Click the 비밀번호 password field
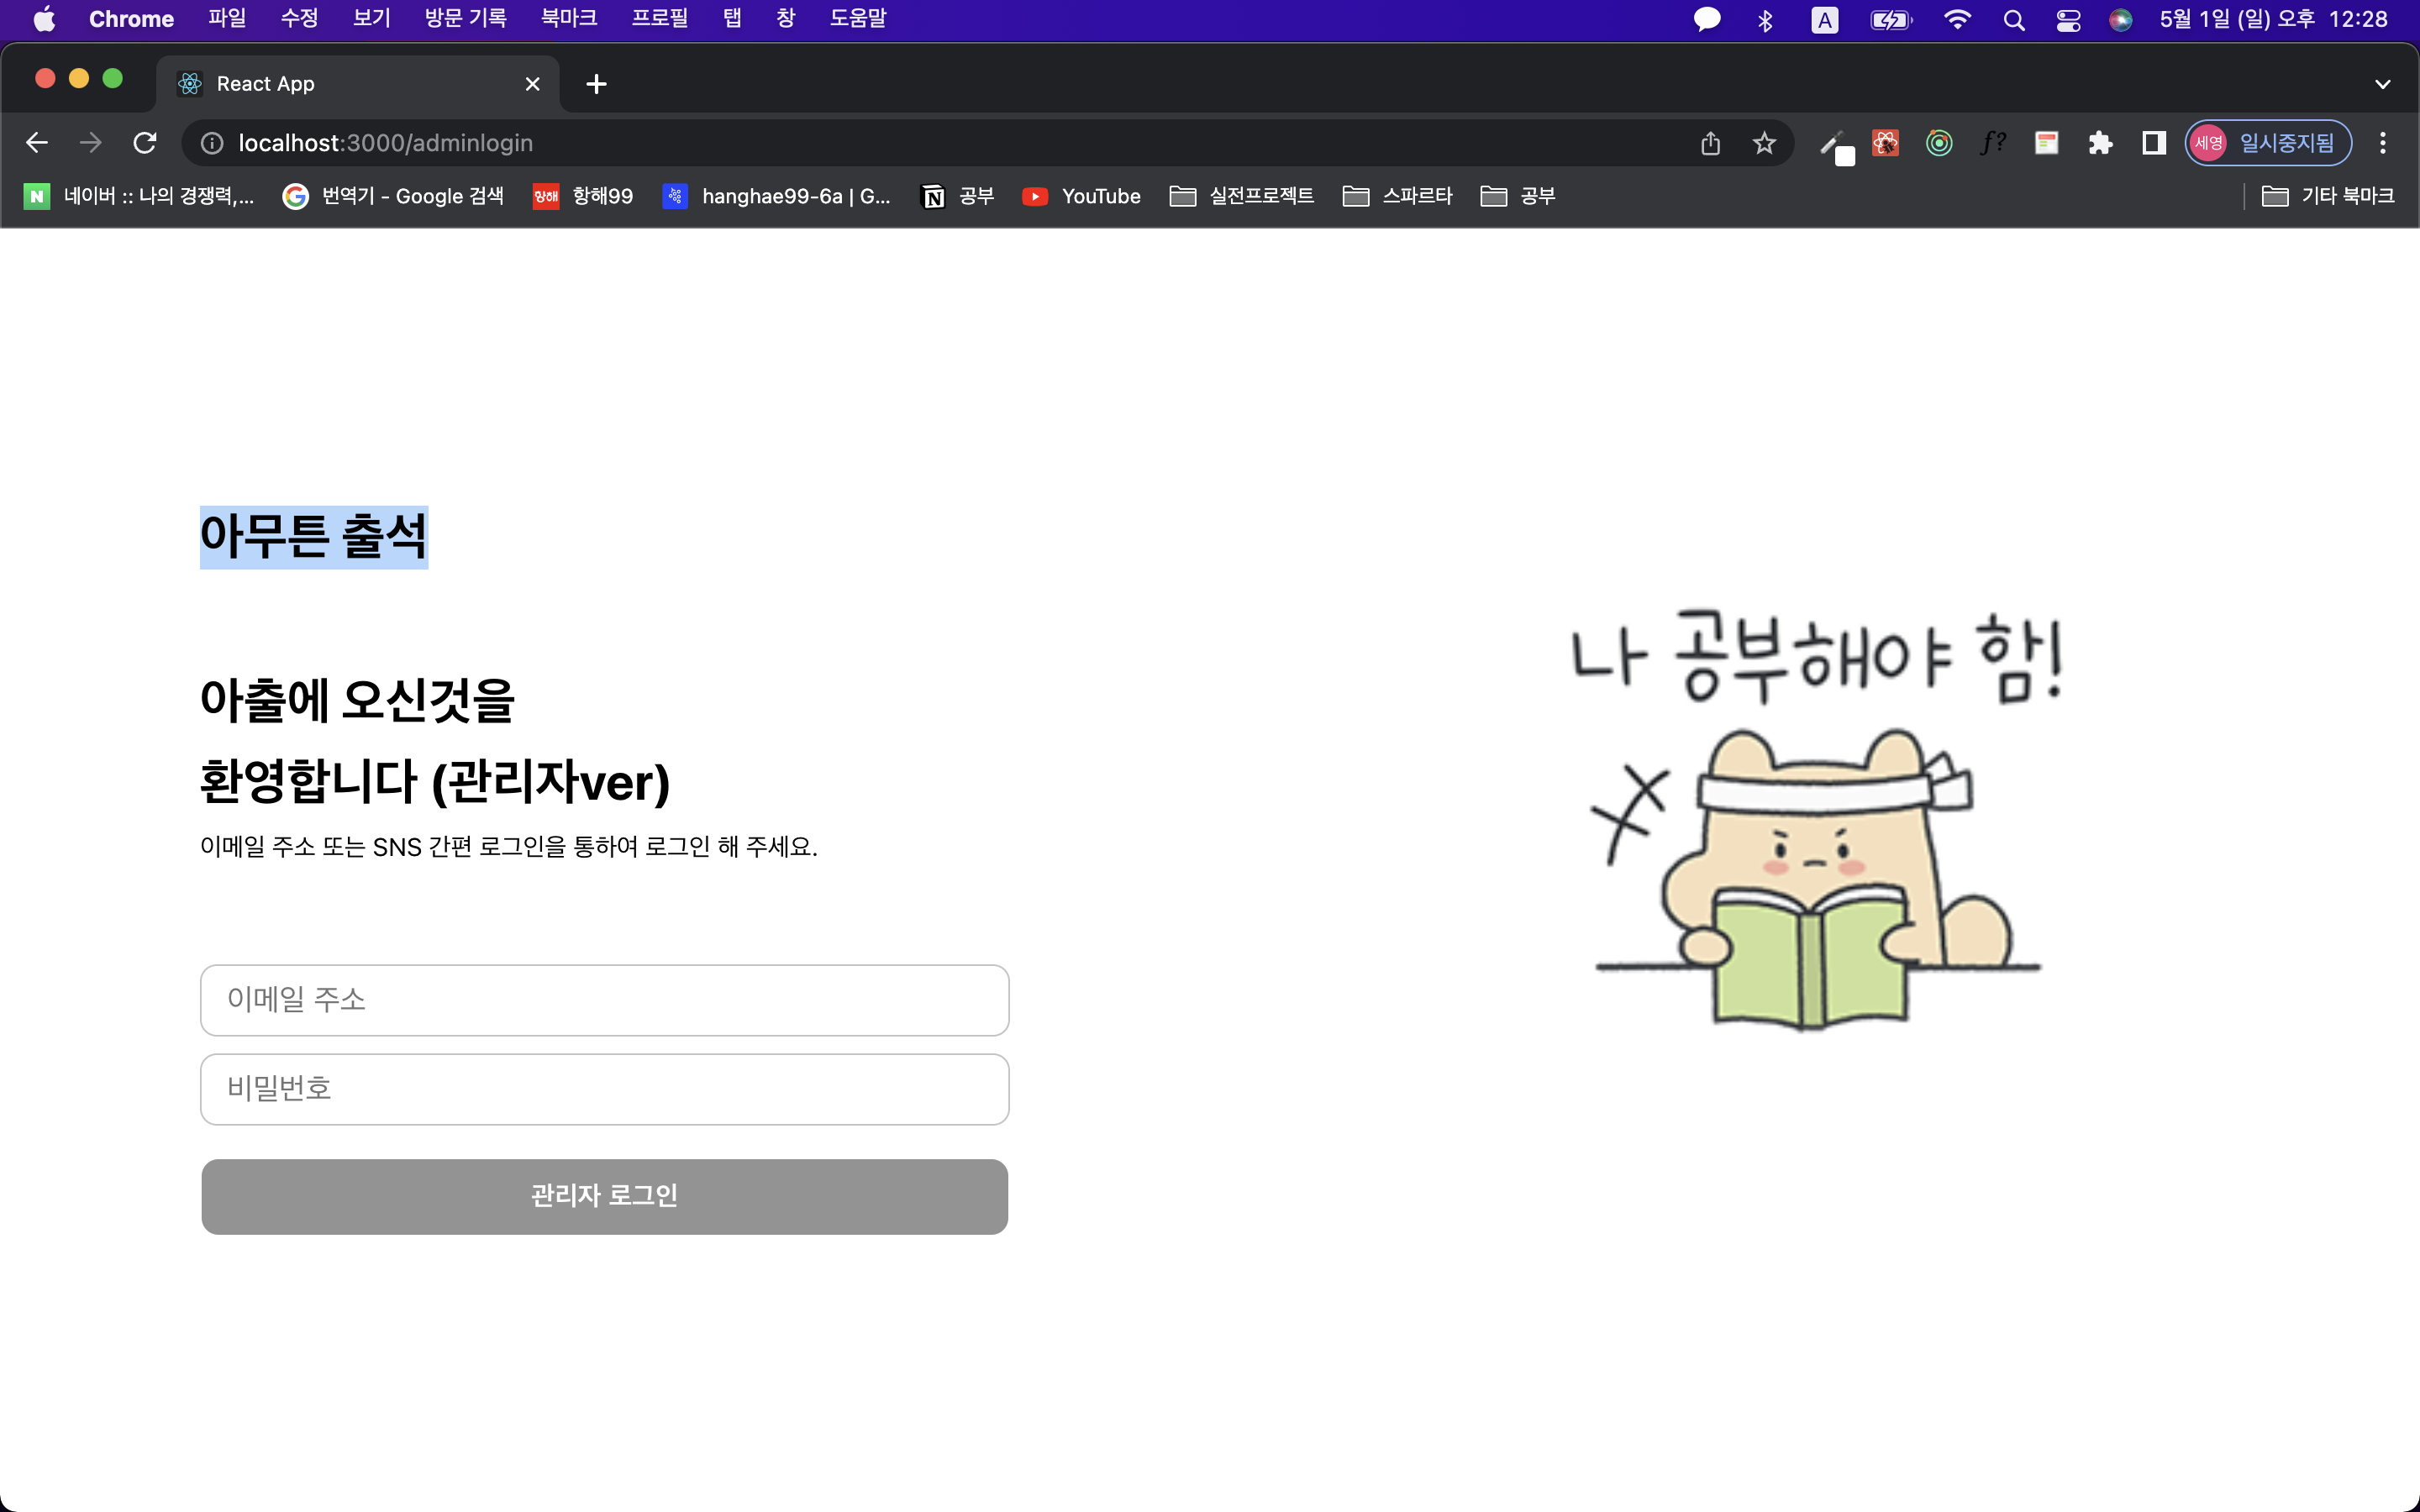 point(604,1089)
